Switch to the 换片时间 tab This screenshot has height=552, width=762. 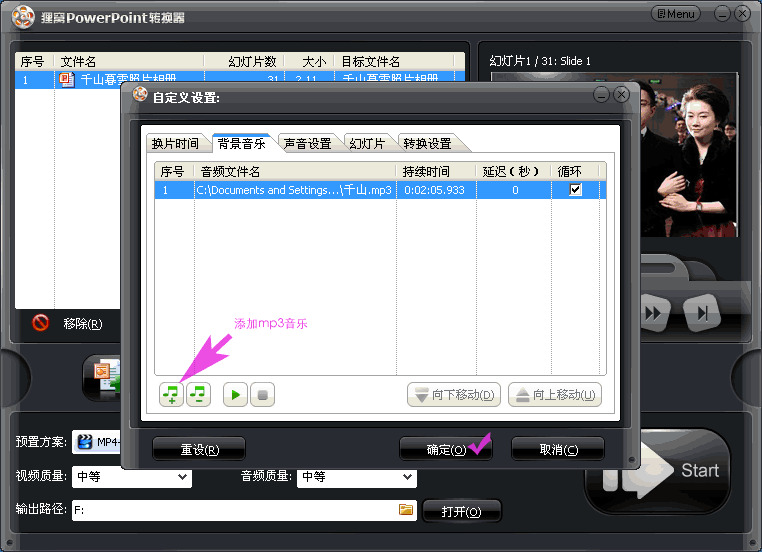175,144
